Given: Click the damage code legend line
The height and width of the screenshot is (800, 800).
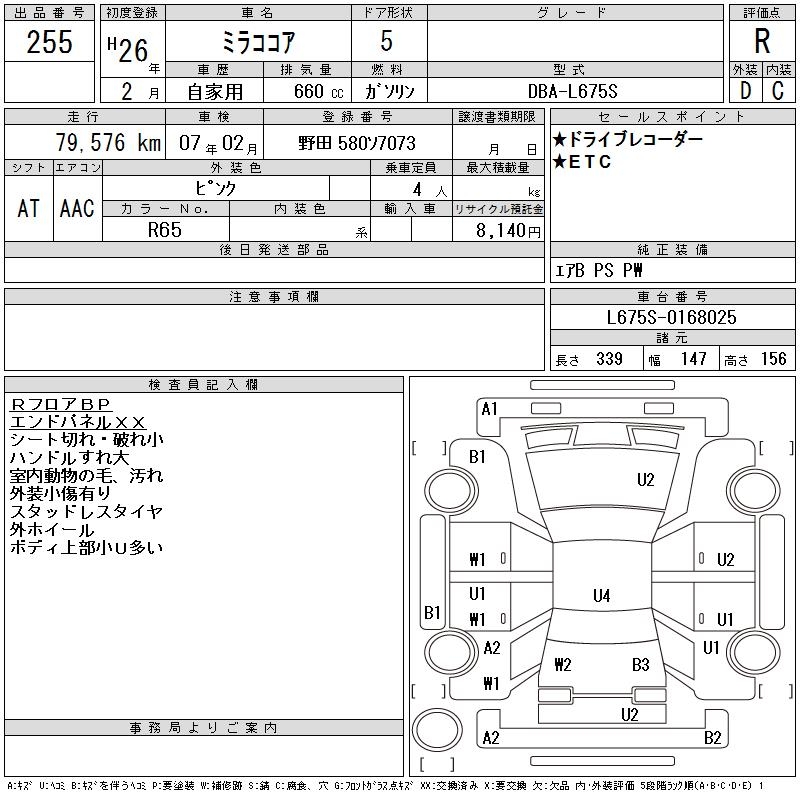Looking at the screenshot, I should [x=386, y=786].
